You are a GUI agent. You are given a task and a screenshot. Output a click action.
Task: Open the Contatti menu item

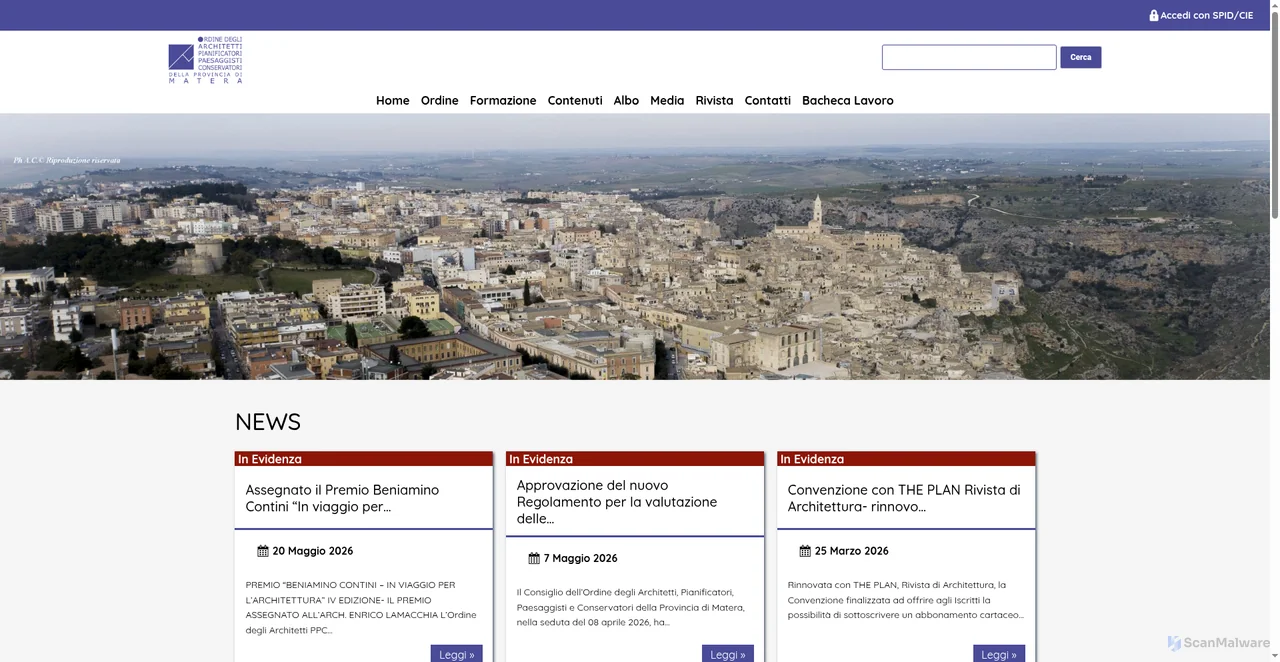[767, 100]
